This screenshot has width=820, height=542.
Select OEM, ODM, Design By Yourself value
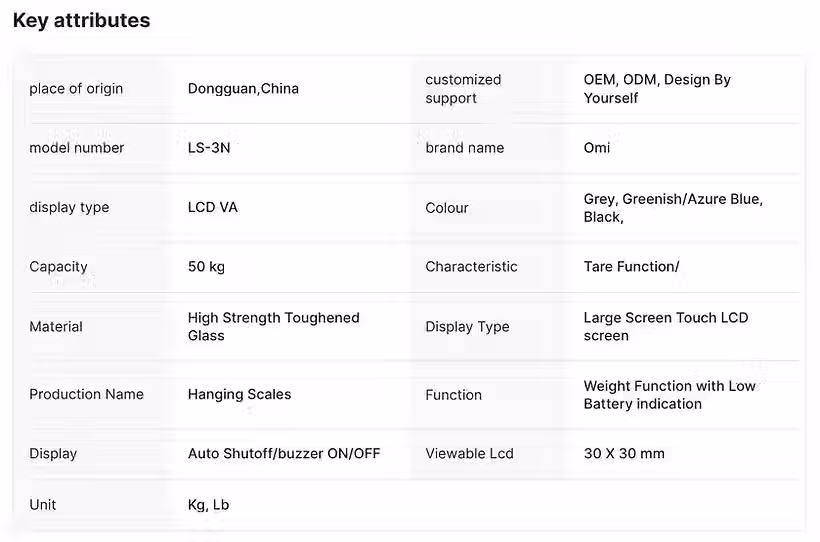[657, 88]
